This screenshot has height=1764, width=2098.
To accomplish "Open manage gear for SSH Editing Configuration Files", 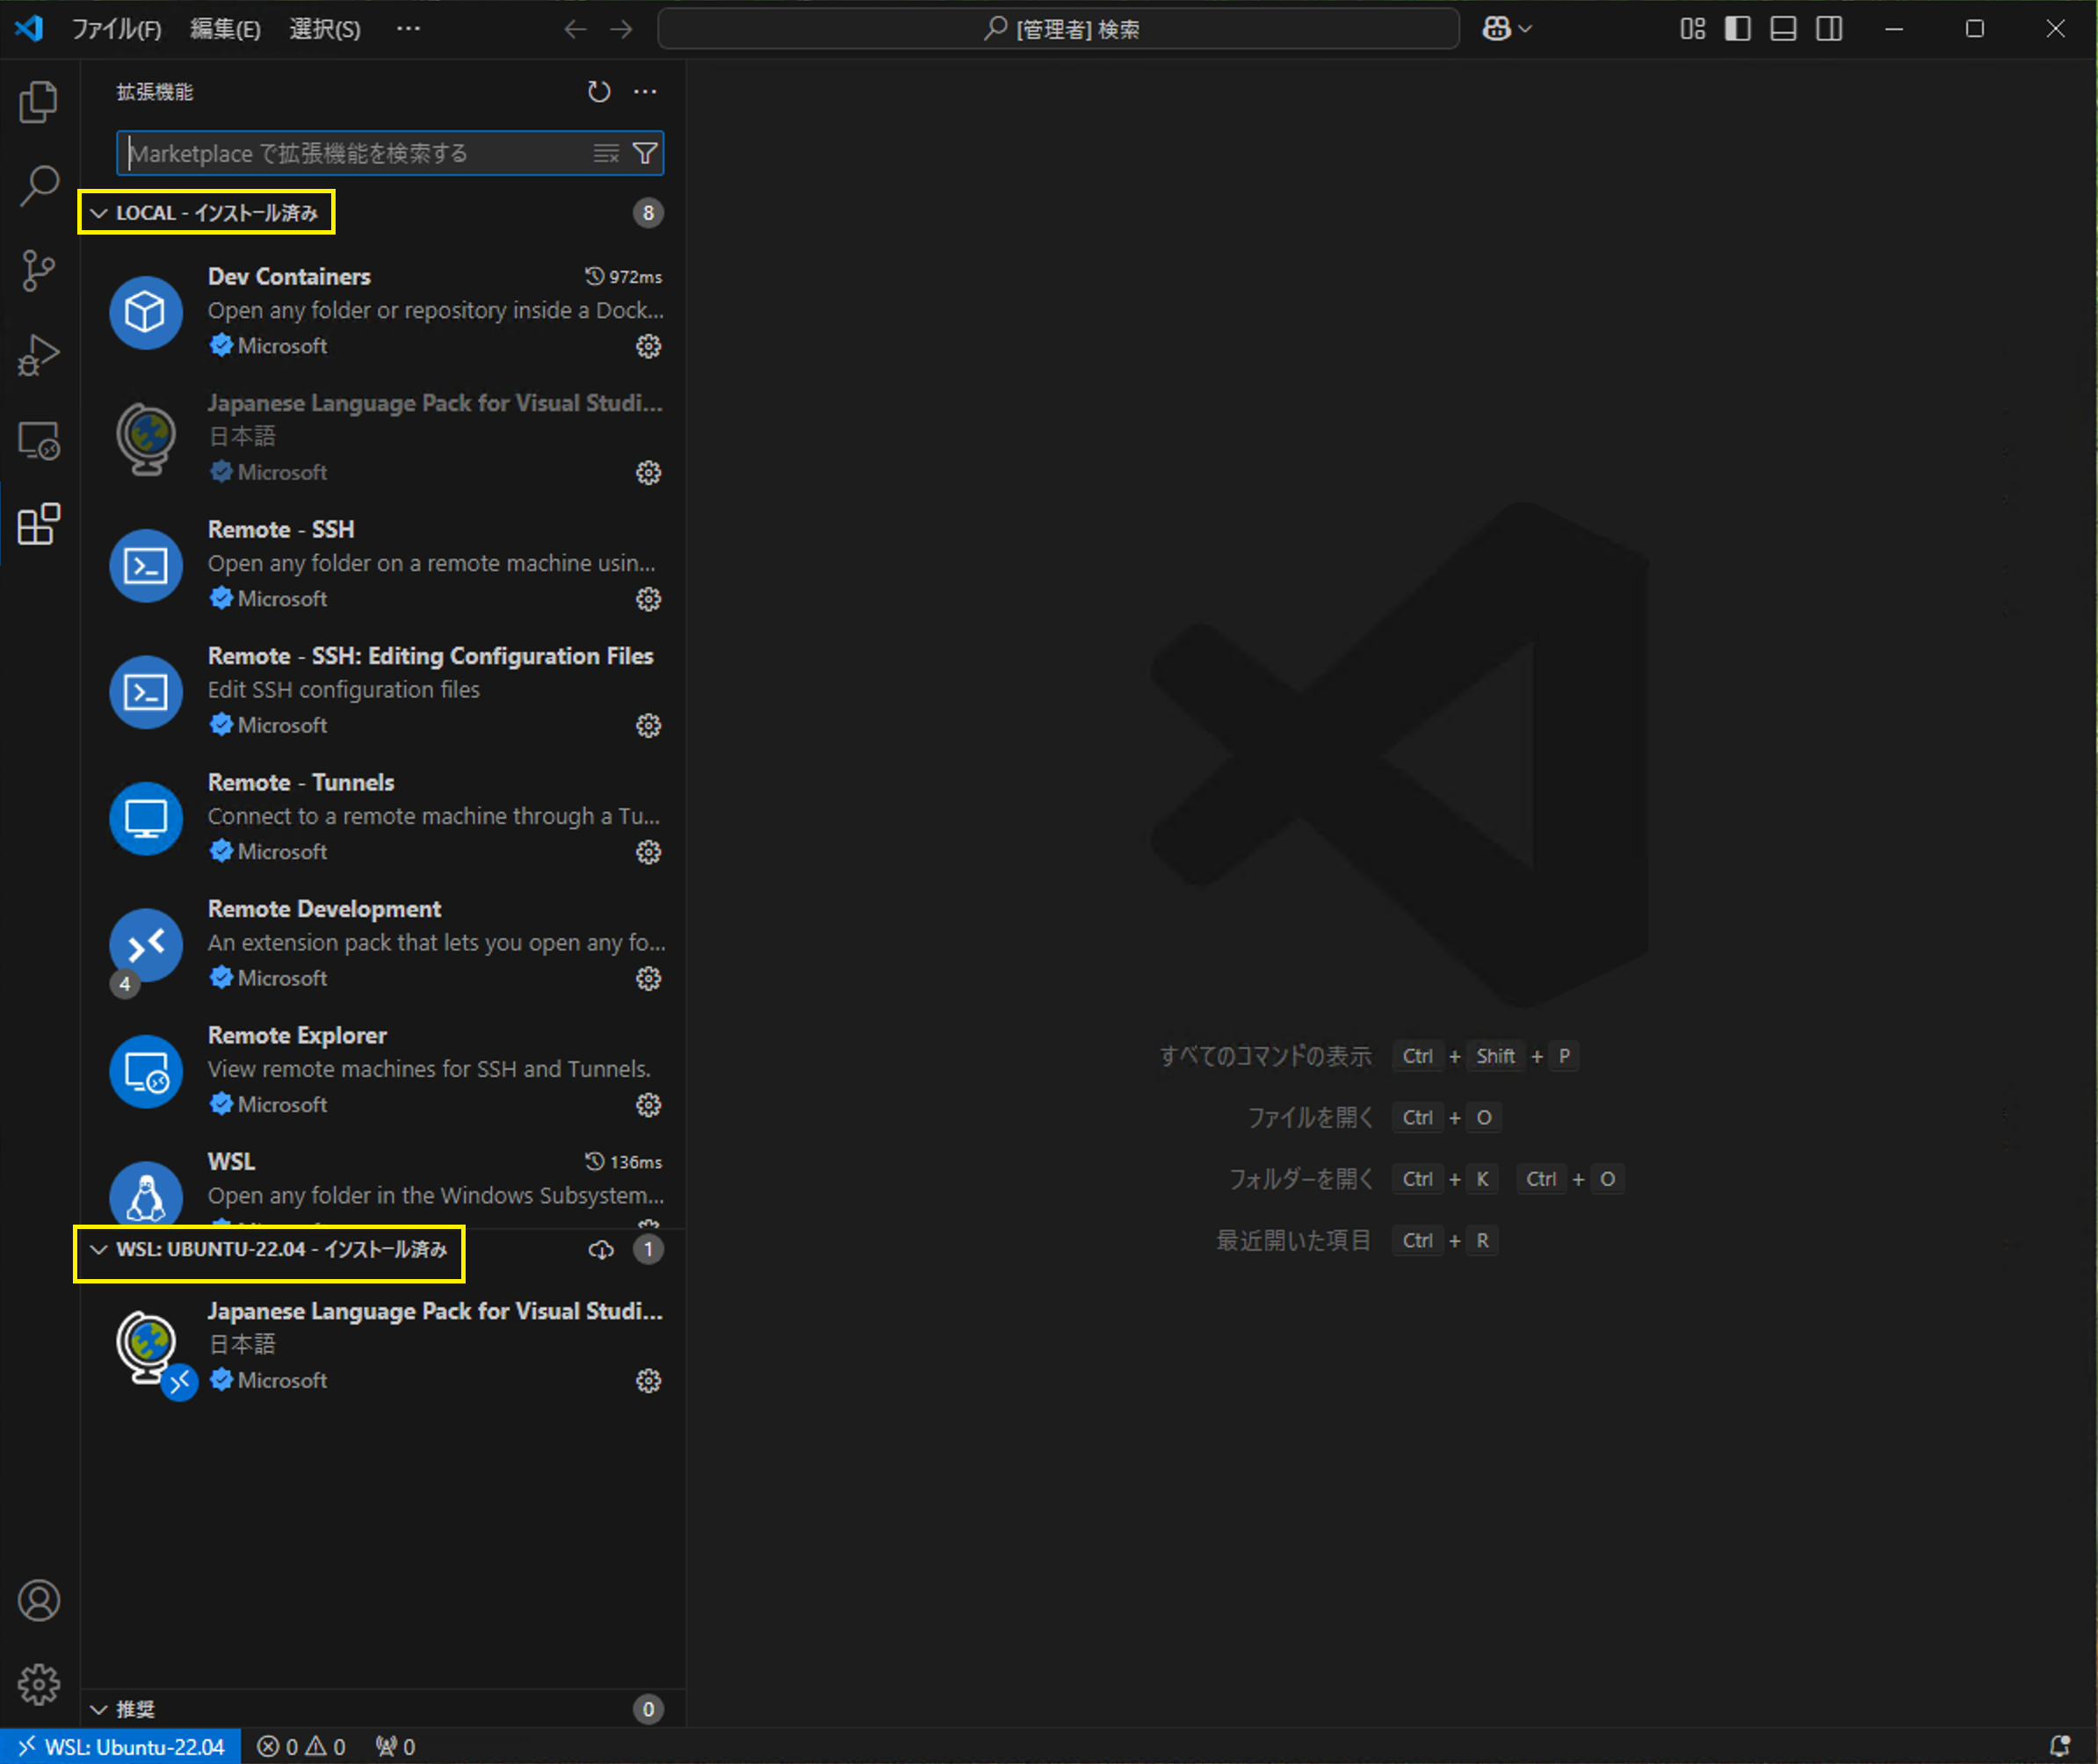I will pyautogui.click(x=649, y=725).
